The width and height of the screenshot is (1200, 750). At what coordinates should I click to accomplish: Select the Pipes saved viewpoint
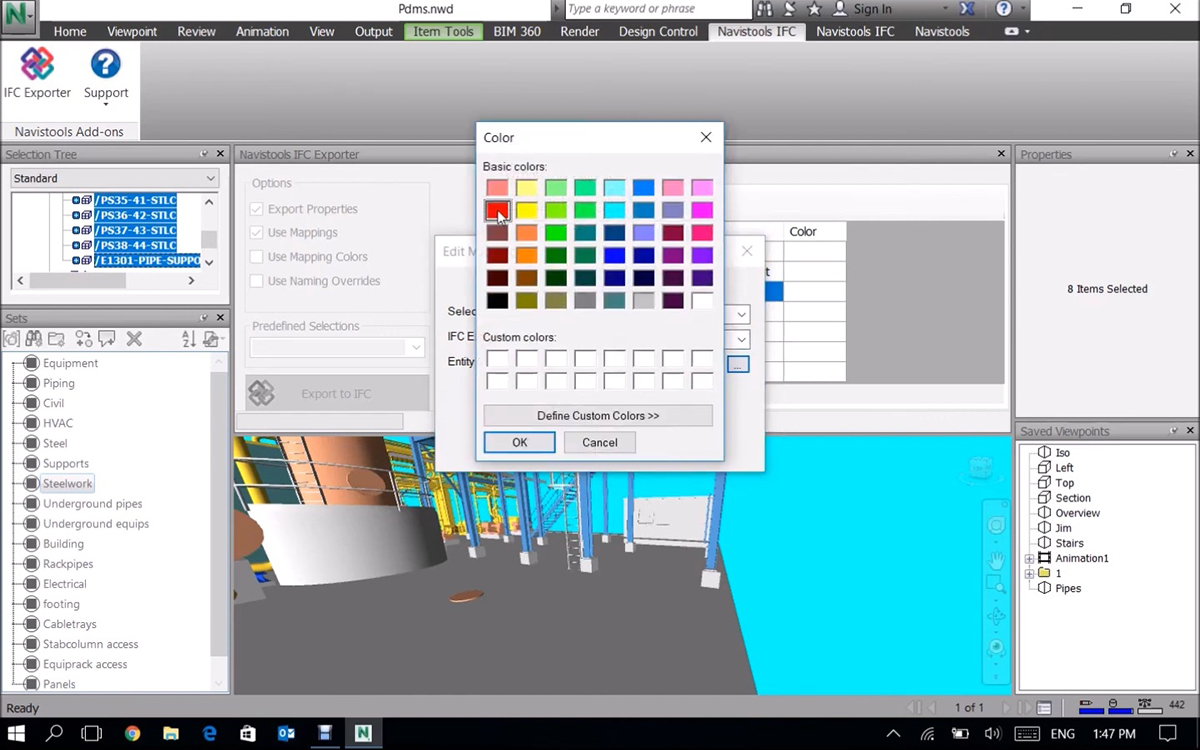[x=1068, y=588]
